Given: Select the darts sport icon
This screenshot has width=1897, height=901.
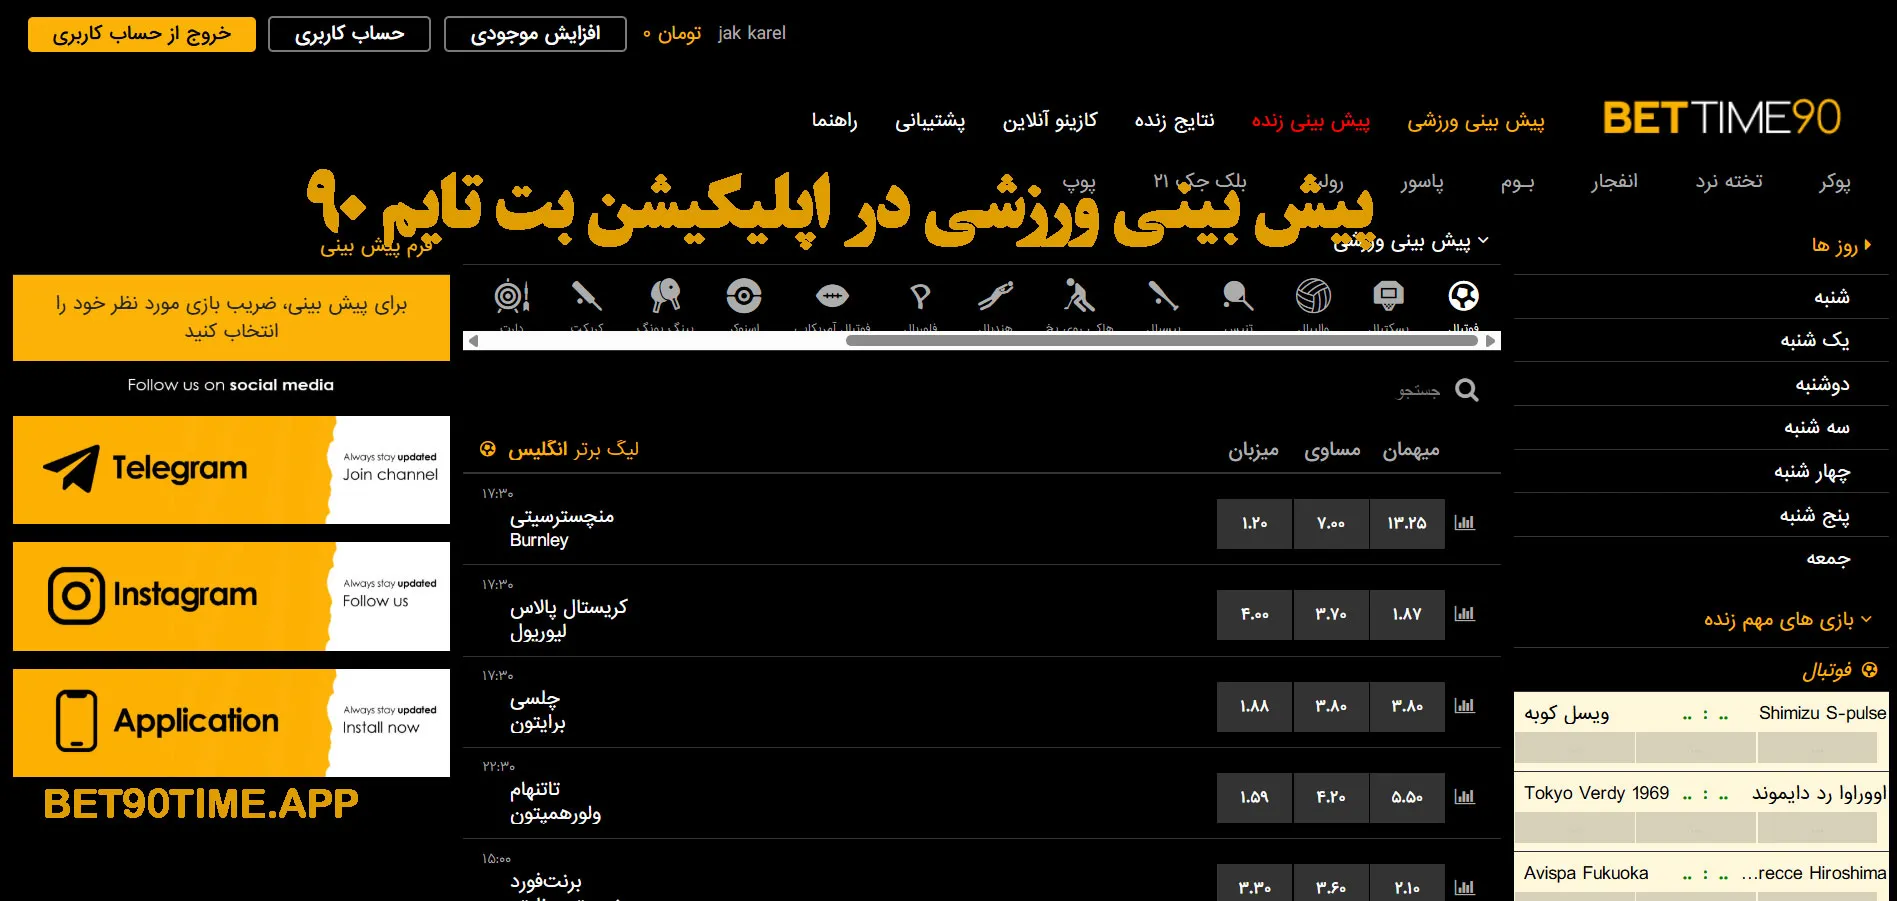Looking at the screenshot, I should (511, 297).
